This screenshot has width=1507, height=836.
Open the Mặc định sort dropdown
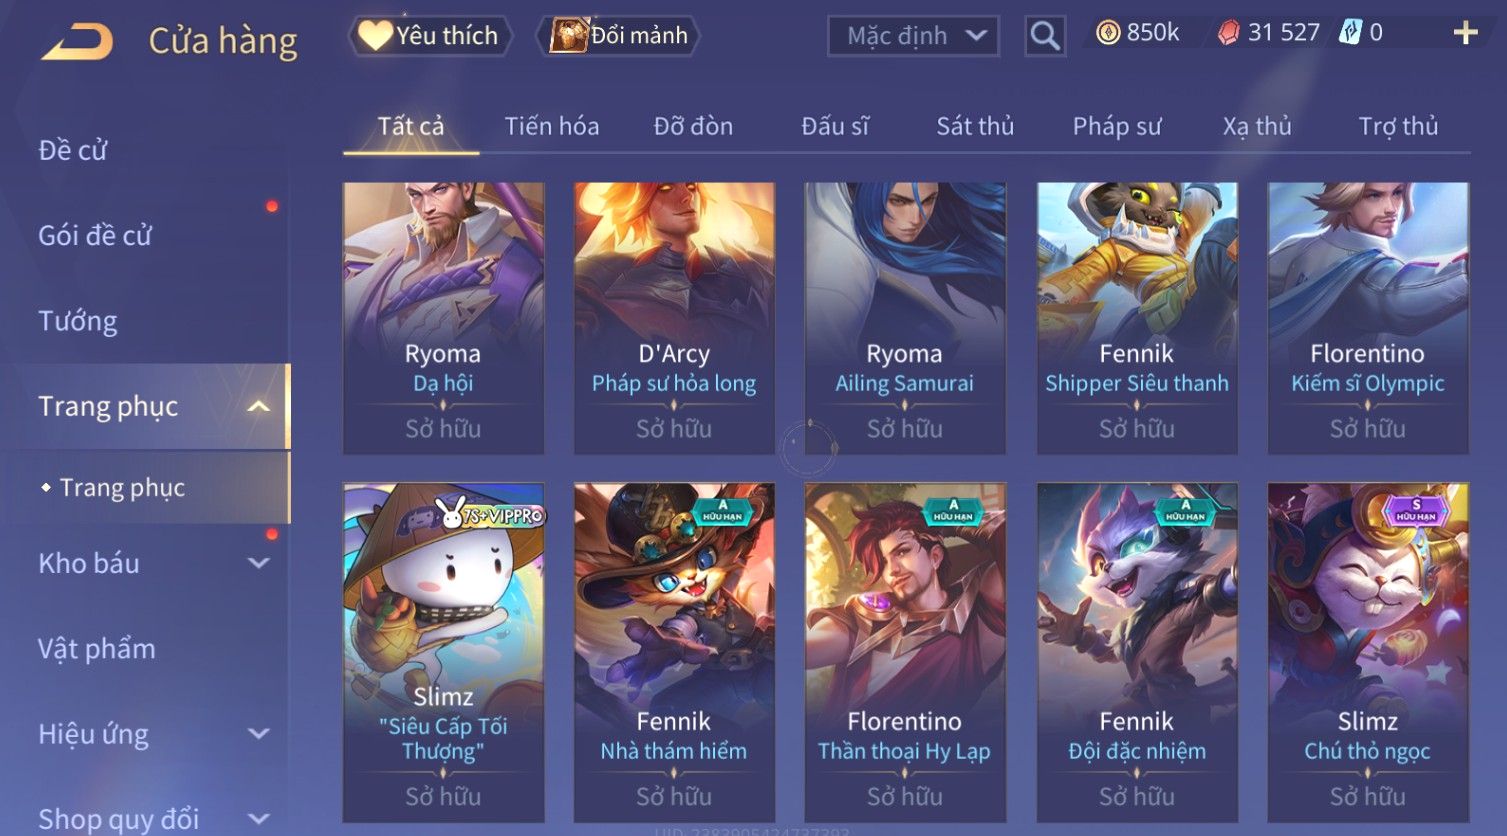tap(913, 36)
